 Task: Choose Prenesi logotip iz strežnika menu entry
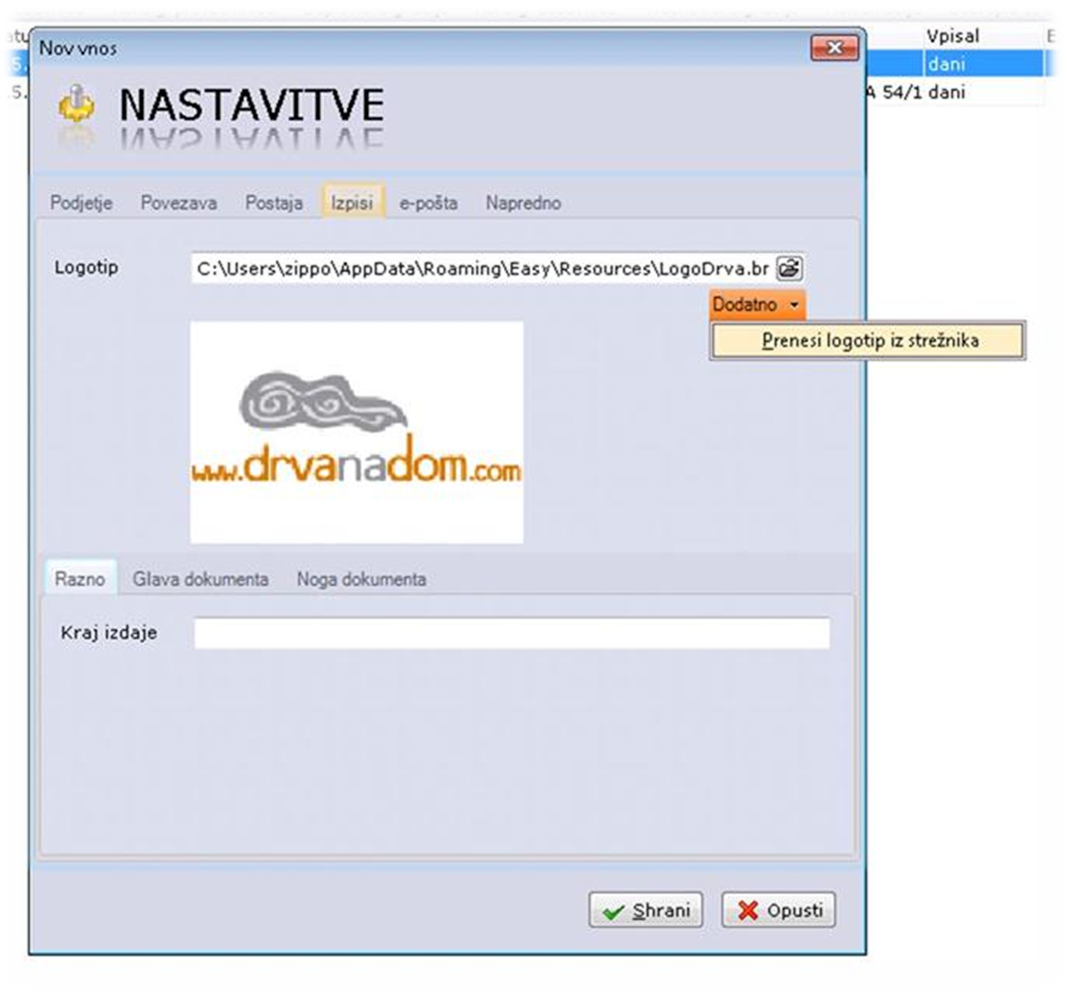[868, 340]
